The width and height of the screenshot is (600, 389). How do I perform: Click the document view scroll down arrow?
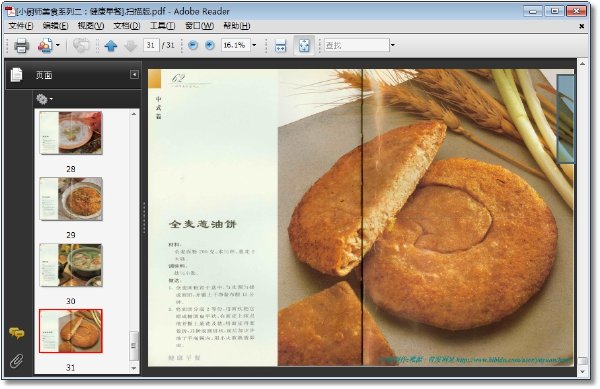(582, 371)
